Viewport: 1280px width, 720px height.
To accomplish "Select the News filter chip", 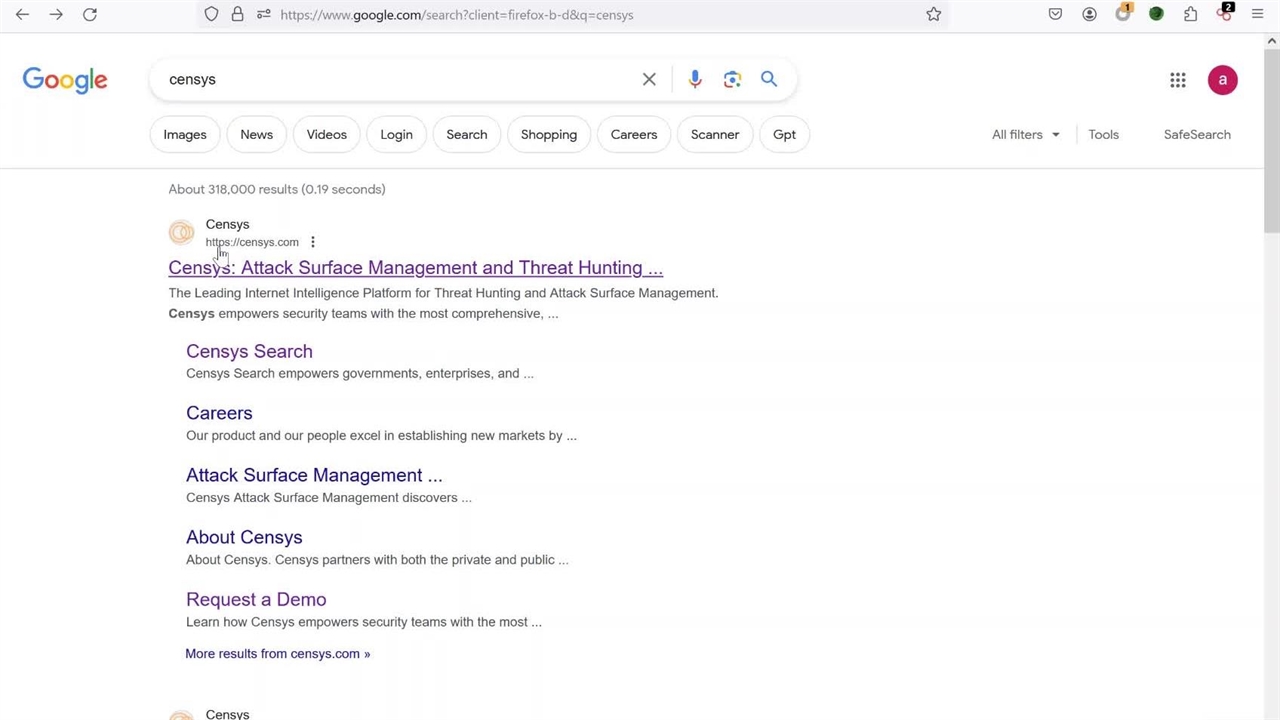I will click(256, 134).
